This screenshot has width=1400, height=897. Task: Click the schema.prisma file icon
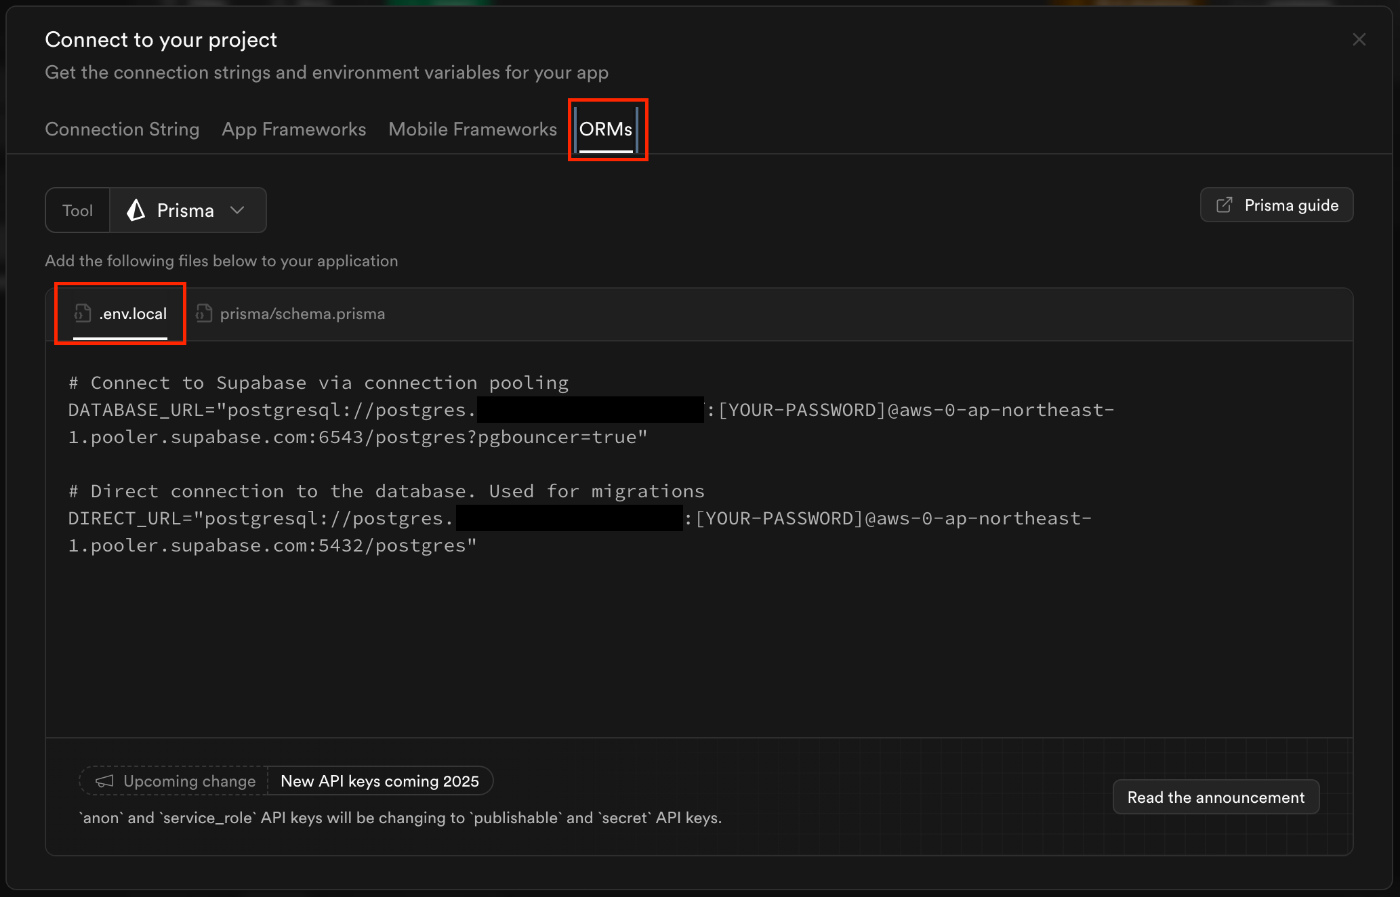tap(204, 314)
